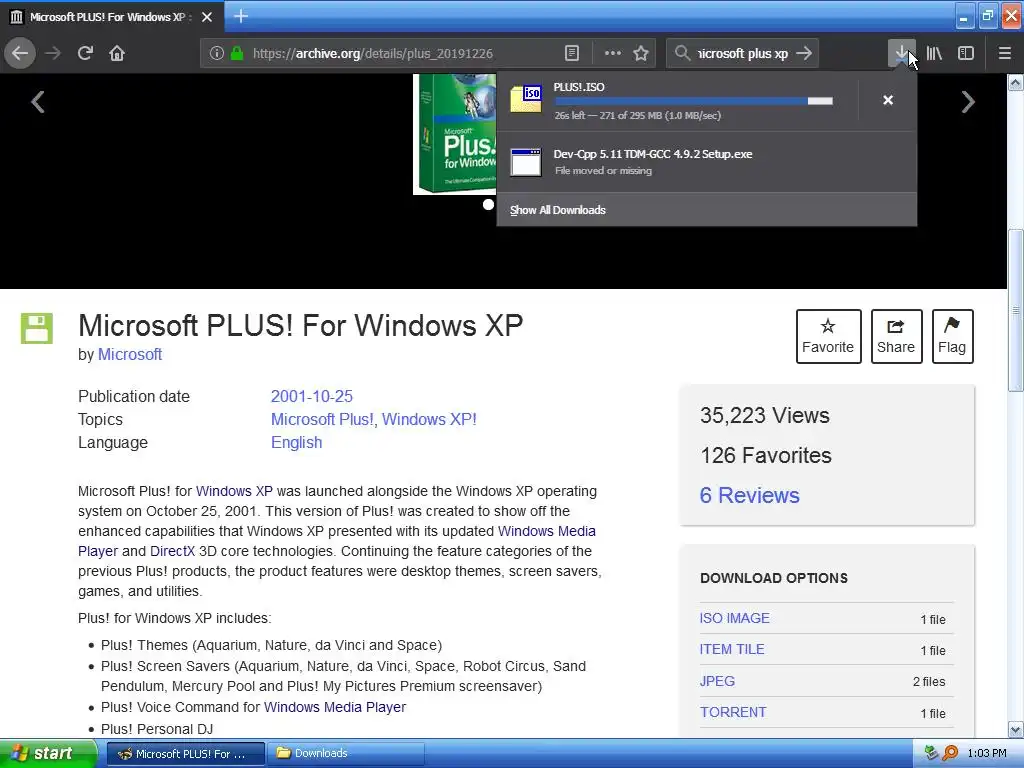Open the Microsoft author link
Image resolution: width=1024 pixels, height=768 pixels.
pos(129,355)
